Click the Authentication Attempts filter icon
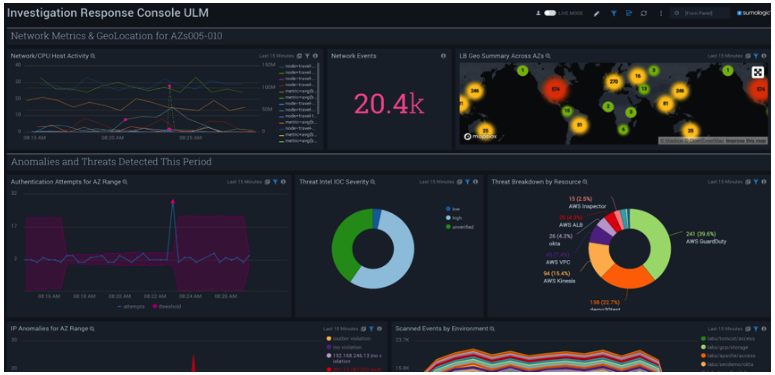 [x=275, y=182]
